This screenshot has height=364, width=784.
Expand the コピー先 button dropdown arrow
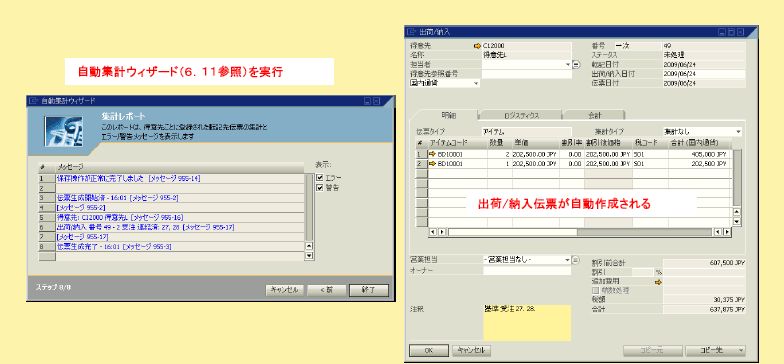click(740, 350)
